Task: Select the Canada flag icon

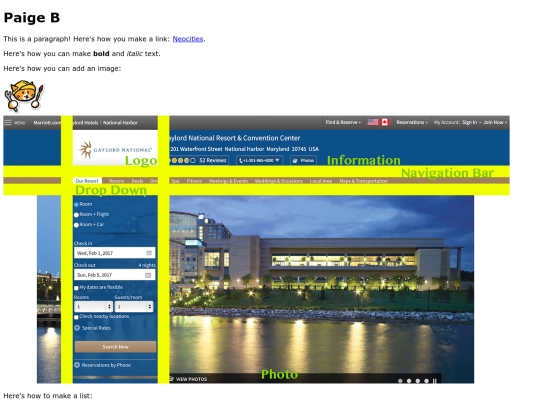Action: 385,122
